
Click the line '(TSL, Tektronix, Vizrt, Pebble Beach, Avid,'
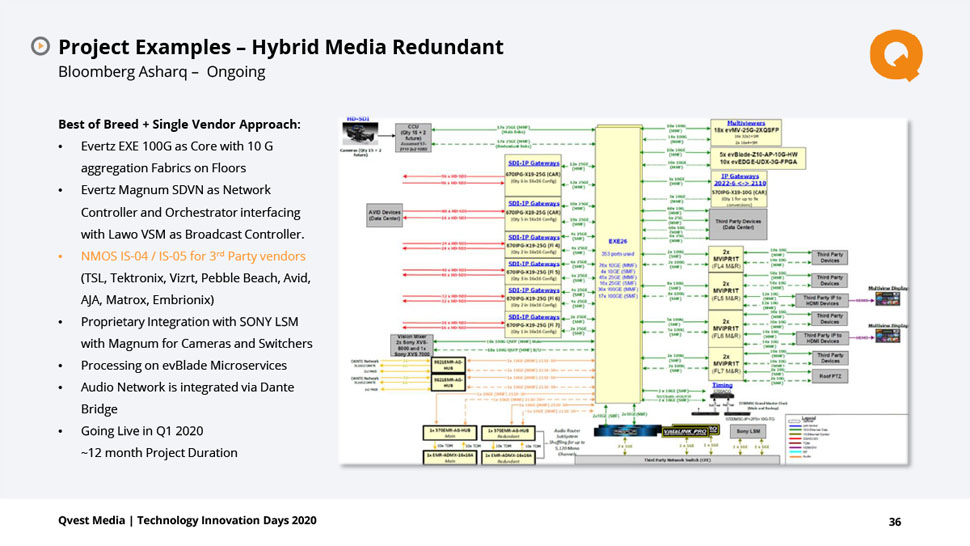point(195,278)
